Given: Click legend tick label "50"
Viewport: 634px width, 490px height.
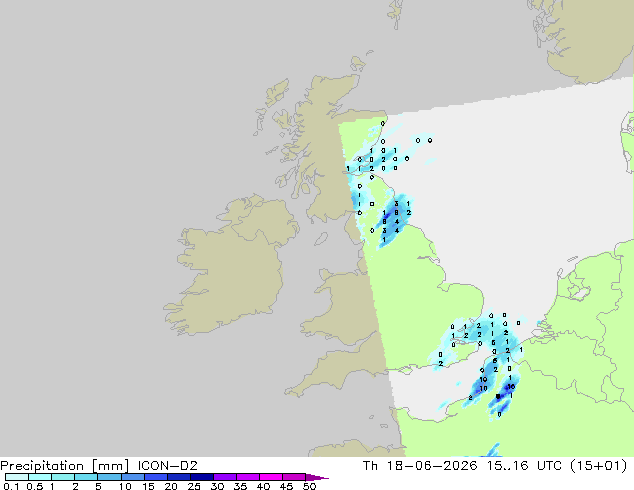Looking at the screenshot, I should 309,486.
